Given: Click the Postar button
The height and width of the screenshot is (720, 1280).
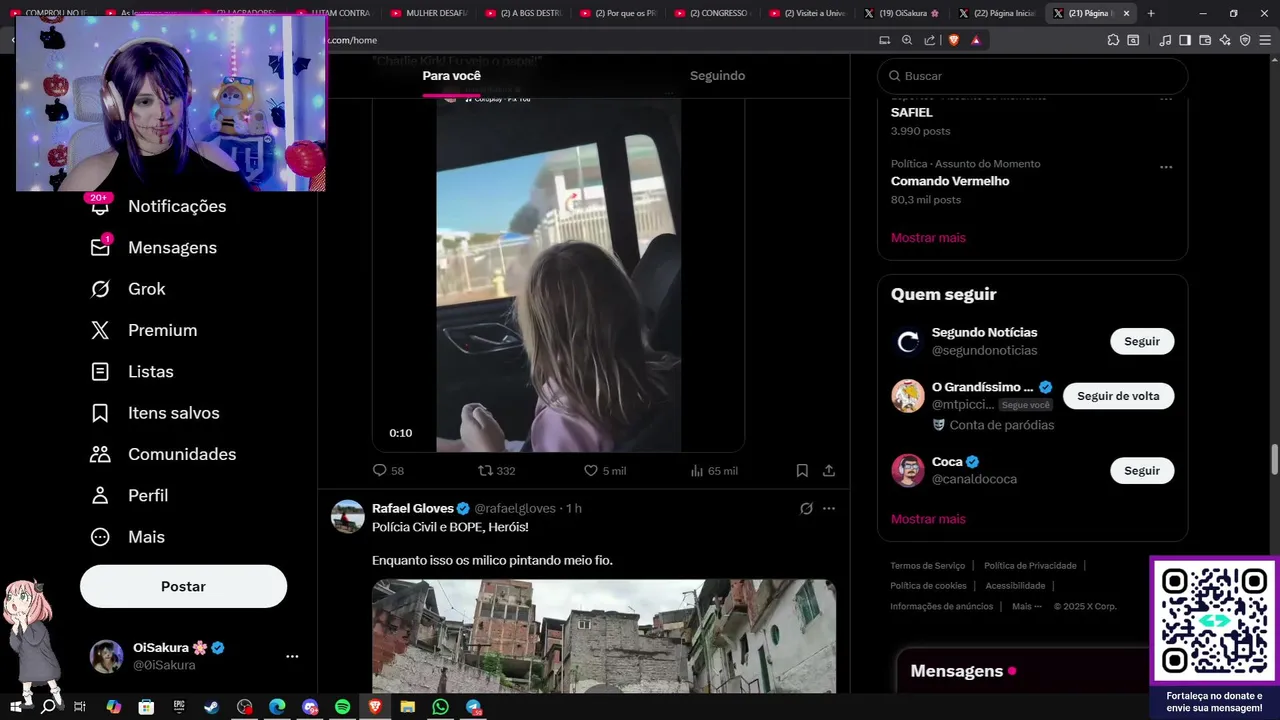Looking at the screenshot, I should pyautogui.click(x=183, y=586).
